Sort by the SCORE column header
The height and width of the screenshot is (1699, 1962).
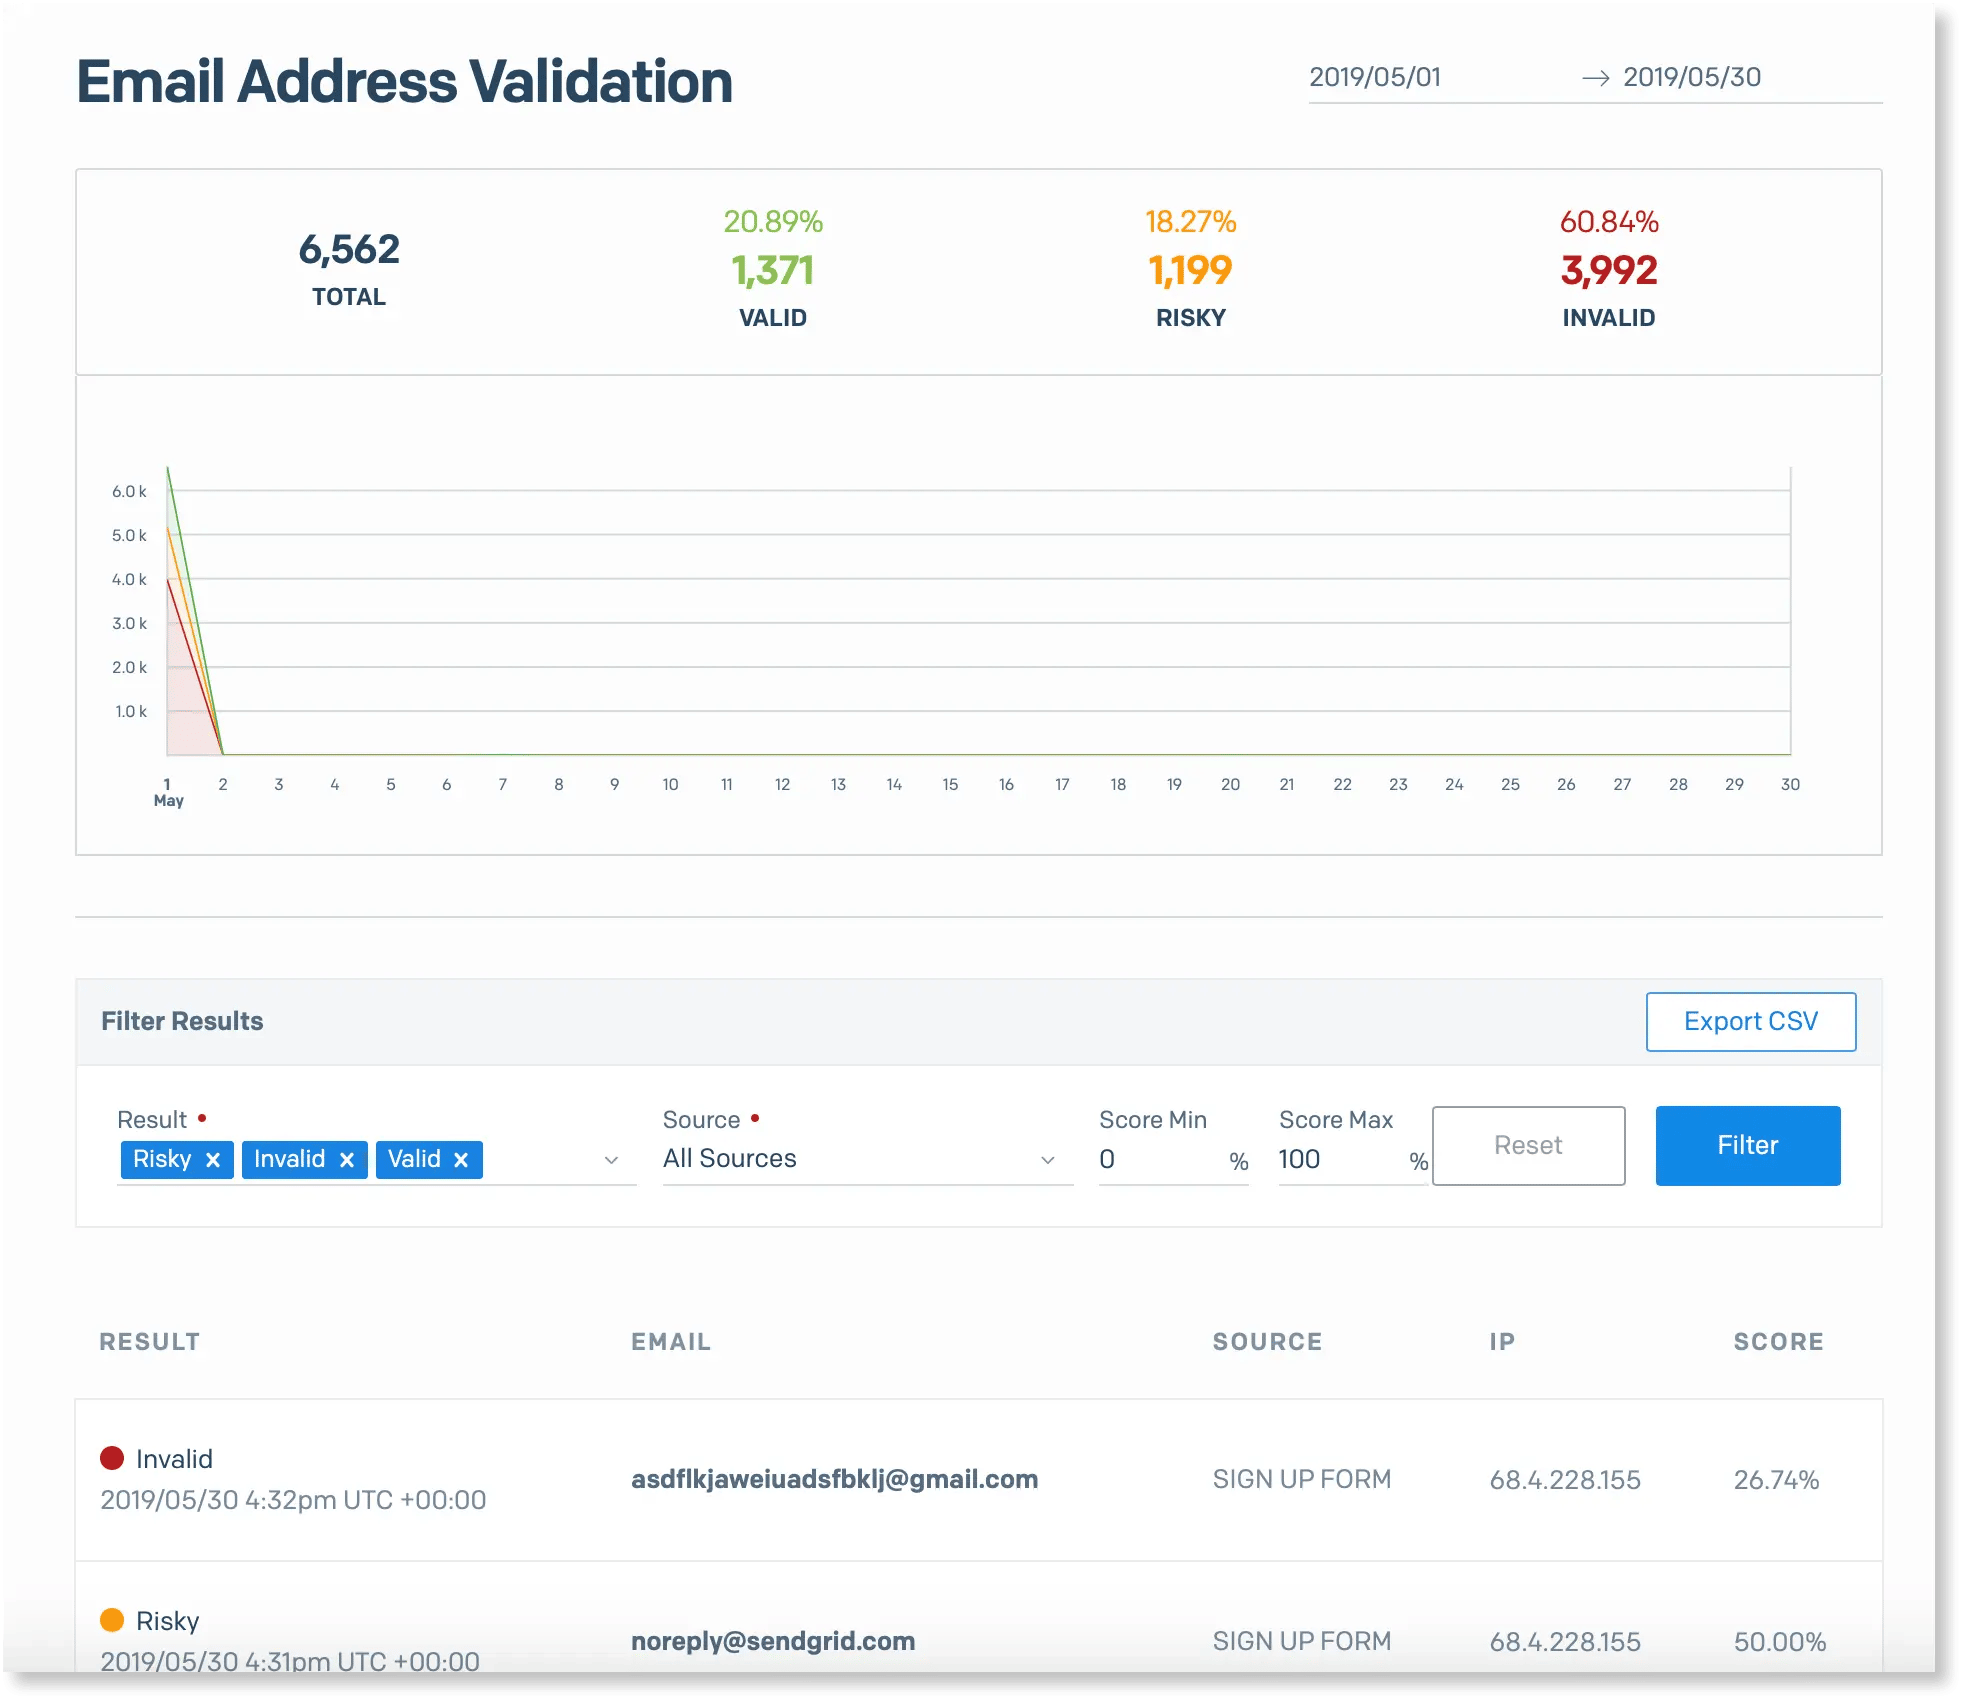[1779, 1341]
